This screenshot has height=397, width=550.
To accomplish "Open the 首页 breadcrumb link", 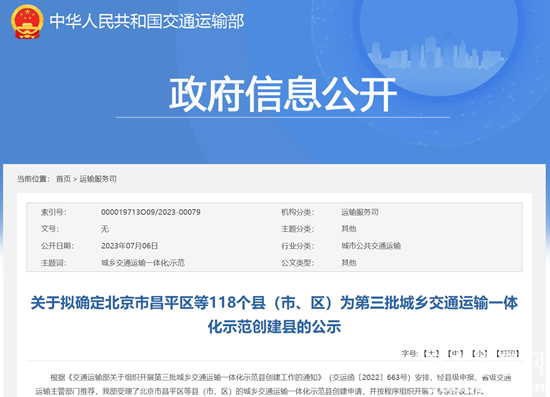I will tap(63, 179).
